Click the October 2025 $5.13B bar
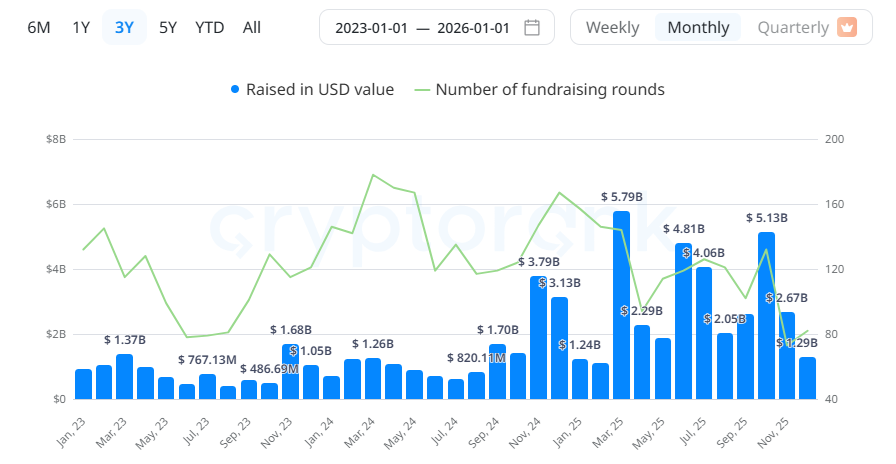 click(766, 316)
